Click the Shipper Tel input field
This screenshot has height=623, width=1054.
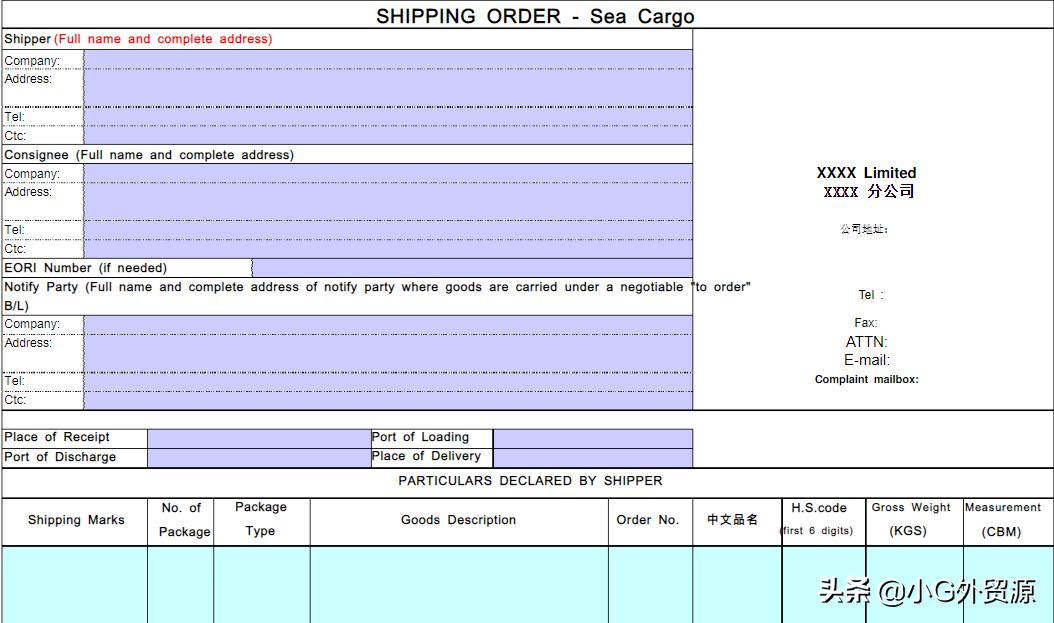pos(388,117)
